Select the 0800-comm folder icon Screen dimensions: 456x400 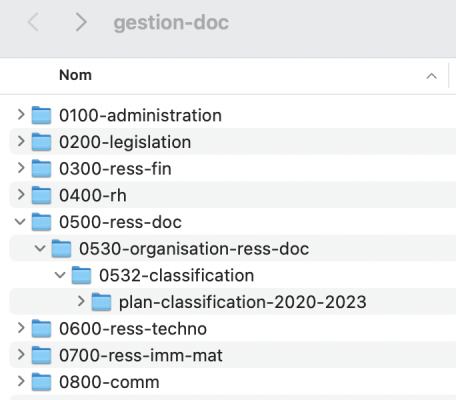click(41, 382)
